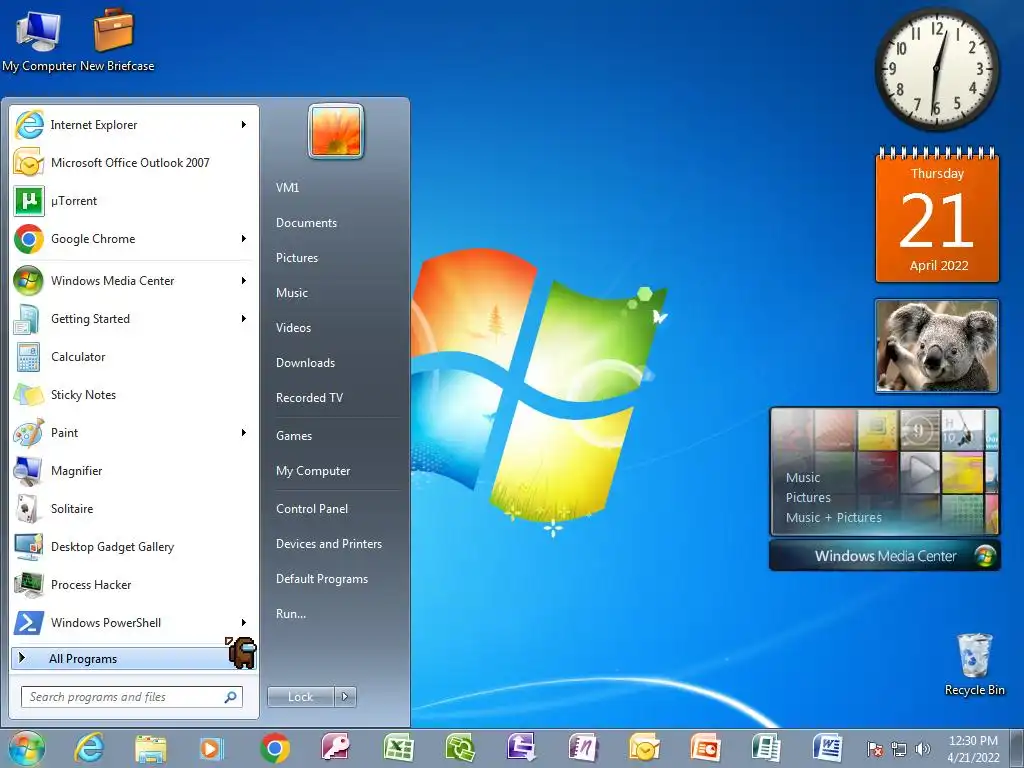The image size is (1024, 768).
Task: Open Internet Explorer from Start menu list
Action: coord(134,125)
